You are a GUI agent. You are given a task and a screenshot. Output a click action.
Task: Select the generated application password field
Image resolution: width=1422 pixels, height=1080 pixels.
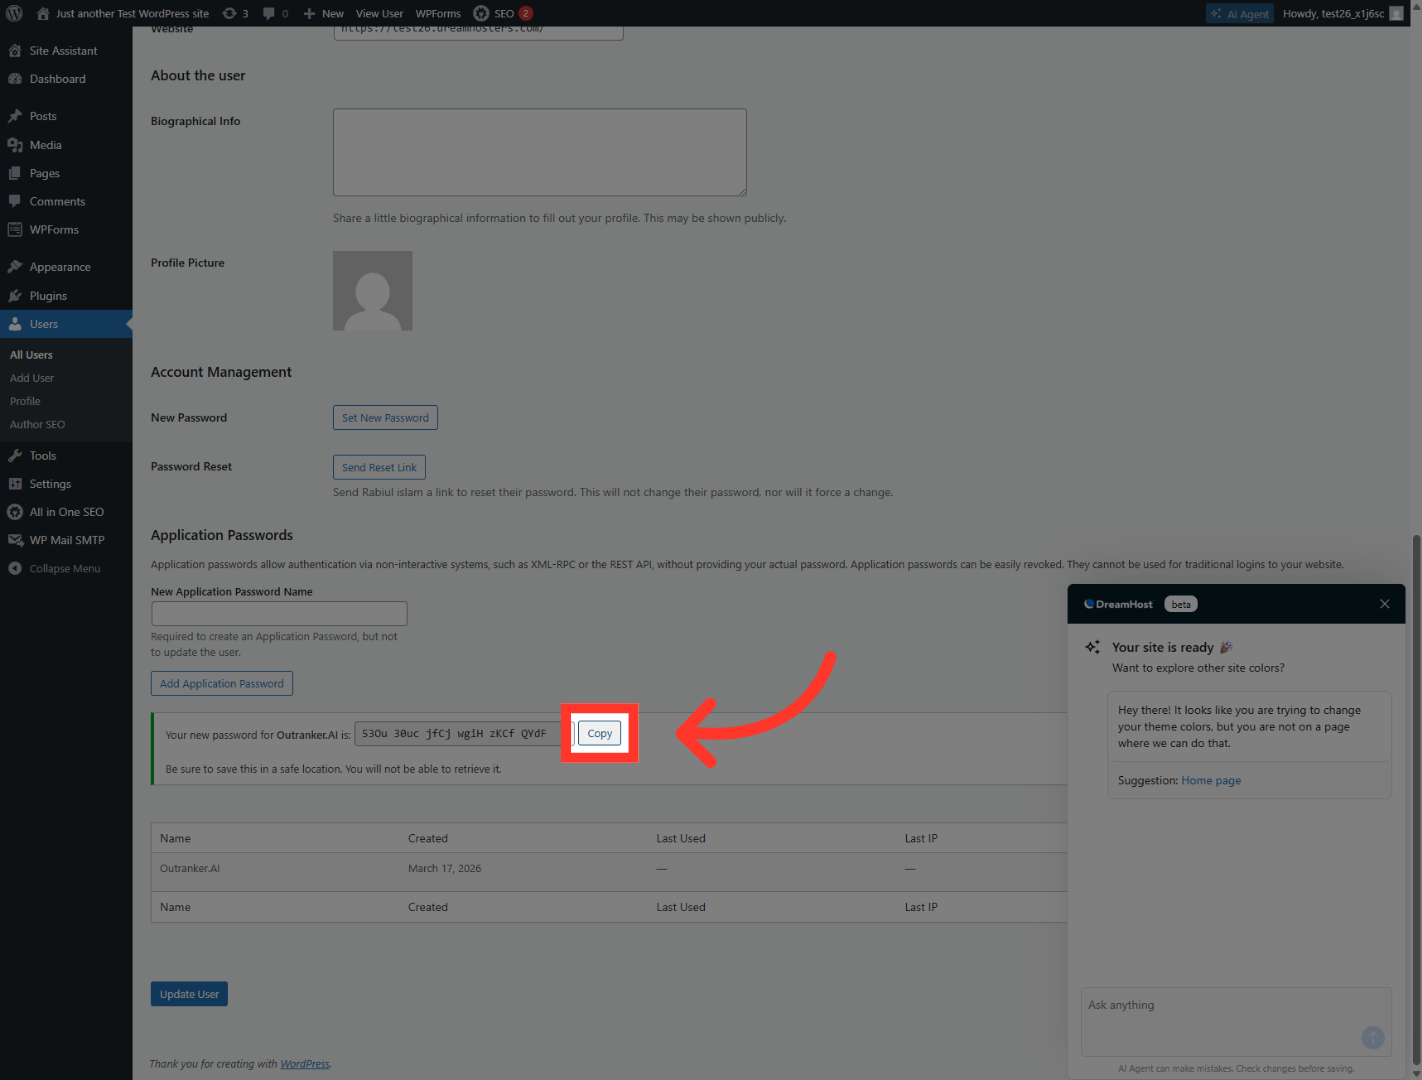click(465, 734)
